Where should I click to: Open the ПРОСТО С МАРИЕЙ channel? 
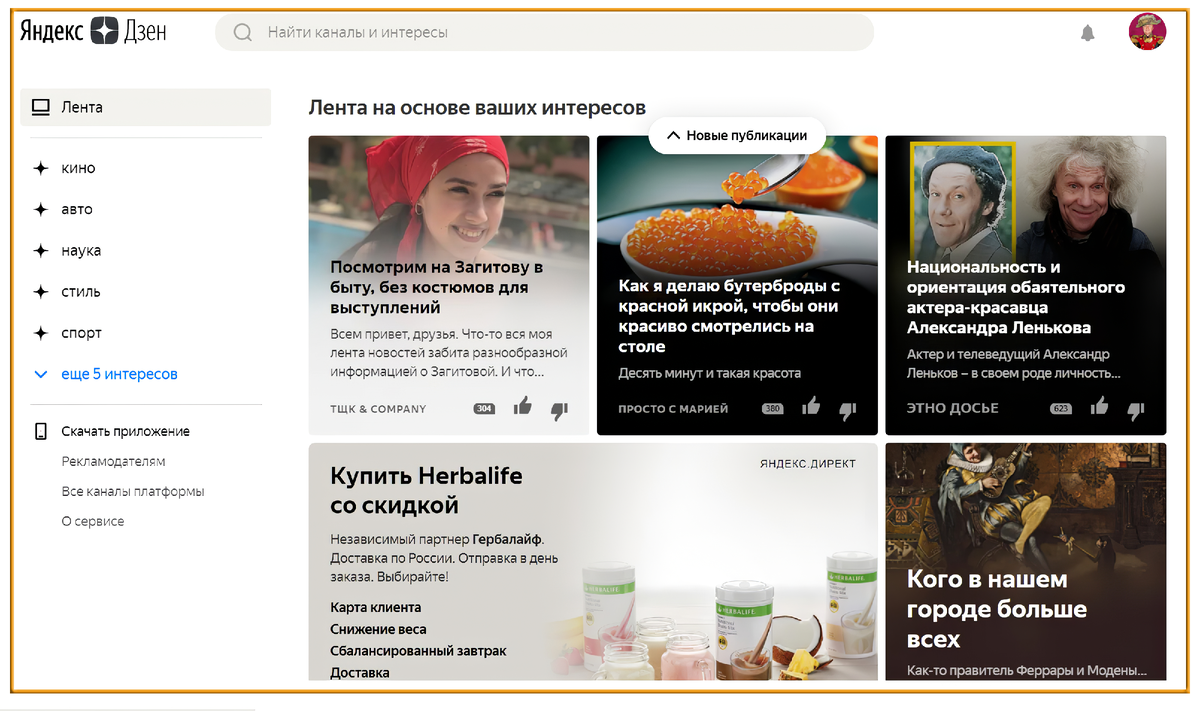[x=673, y=409]
